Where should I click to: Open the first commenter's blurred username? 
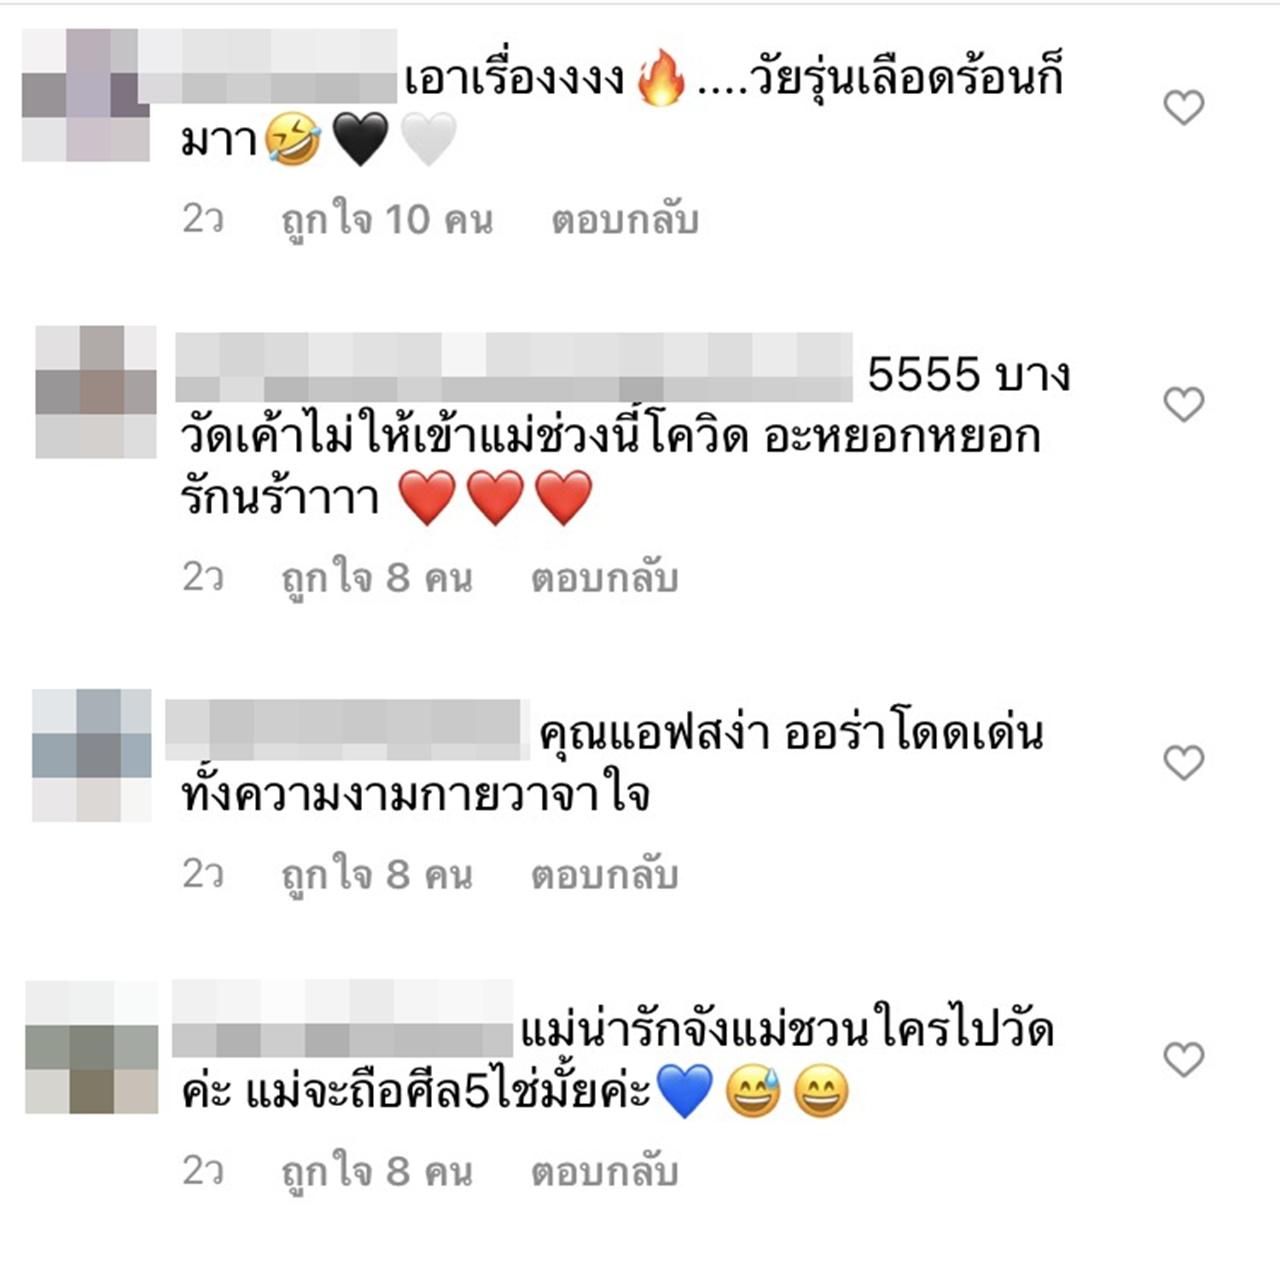[268, 67]
